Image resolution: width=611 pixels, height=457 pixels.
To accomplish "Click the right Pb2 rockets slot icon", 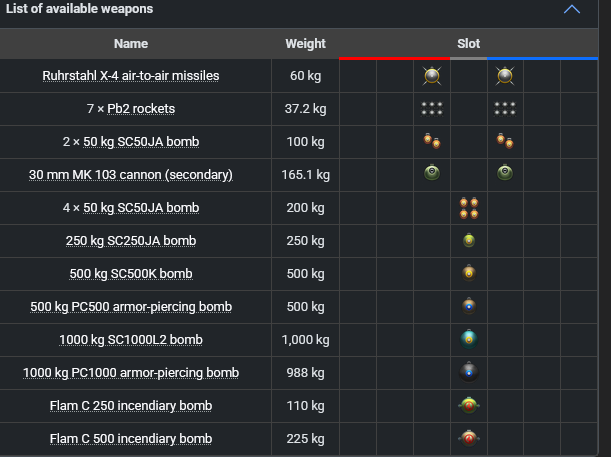I will pyautogui.click(x=505, y=108).
